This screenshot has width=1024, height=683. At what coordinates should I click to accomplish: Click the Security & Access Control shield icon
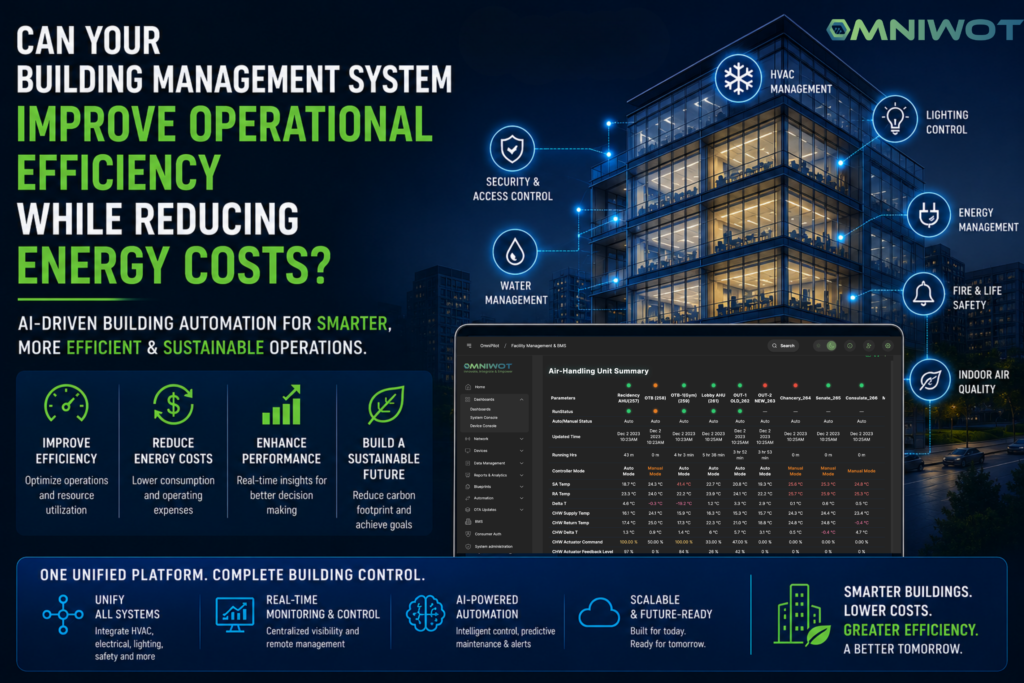point(513,148)
